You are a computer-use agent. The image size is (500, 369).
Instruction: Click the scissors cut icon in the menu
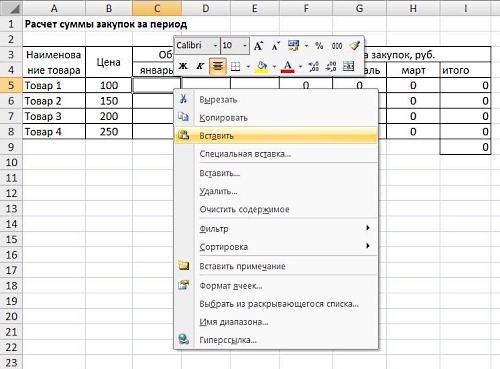pos(183,99)
